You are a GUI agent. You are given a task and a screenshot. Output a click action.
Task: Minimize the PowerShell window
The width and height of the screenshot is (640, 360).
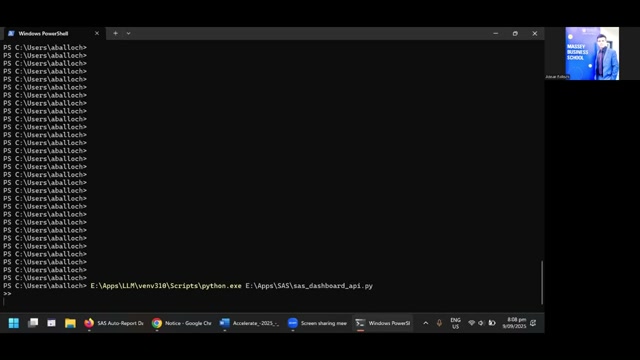[496, 33]
